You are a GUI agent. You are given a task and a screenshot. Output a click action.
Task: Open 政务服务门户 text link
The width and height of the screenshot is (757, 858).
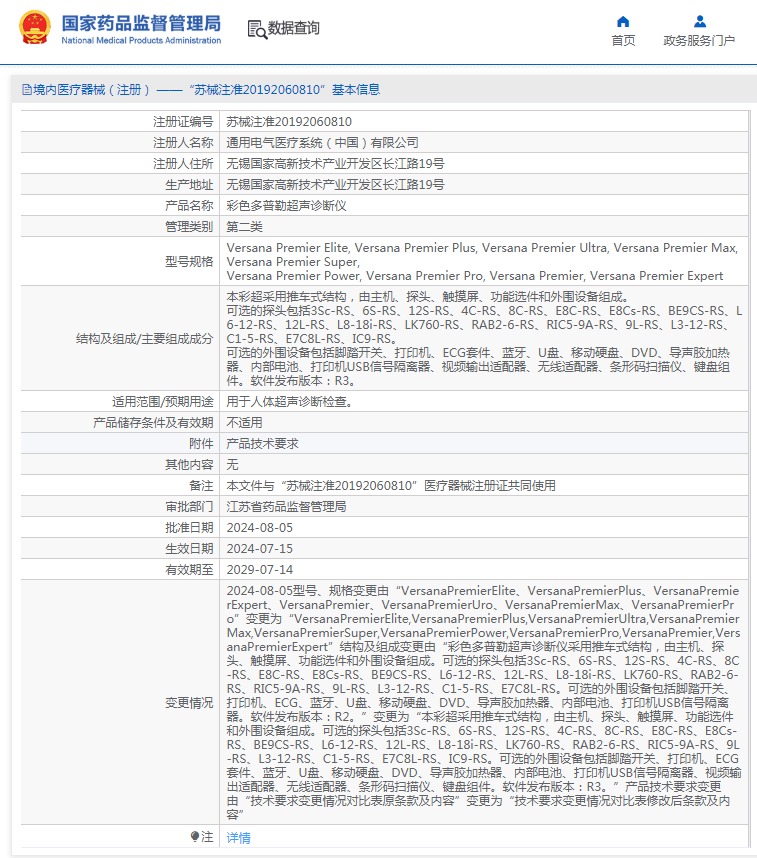[699, 41]
